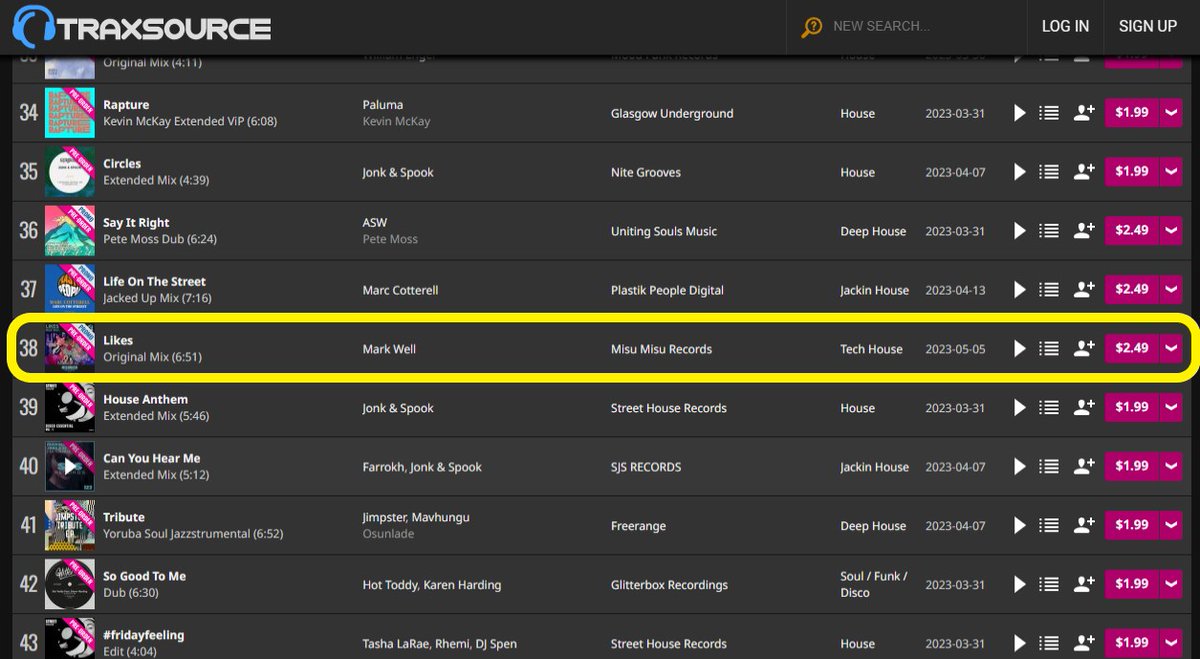
Task: Play the track Likes
Action: coord(1019,349)
